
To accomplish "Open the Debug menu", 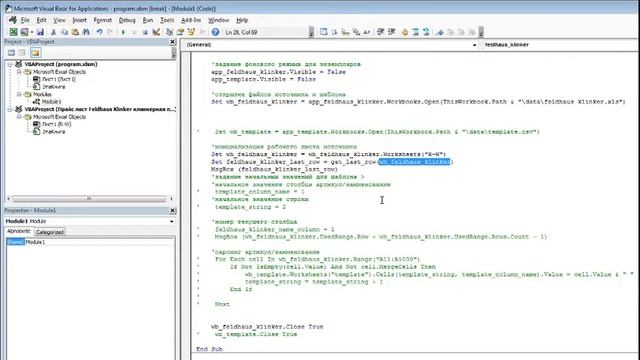I will pyautogui.click(x=127, y=20).
